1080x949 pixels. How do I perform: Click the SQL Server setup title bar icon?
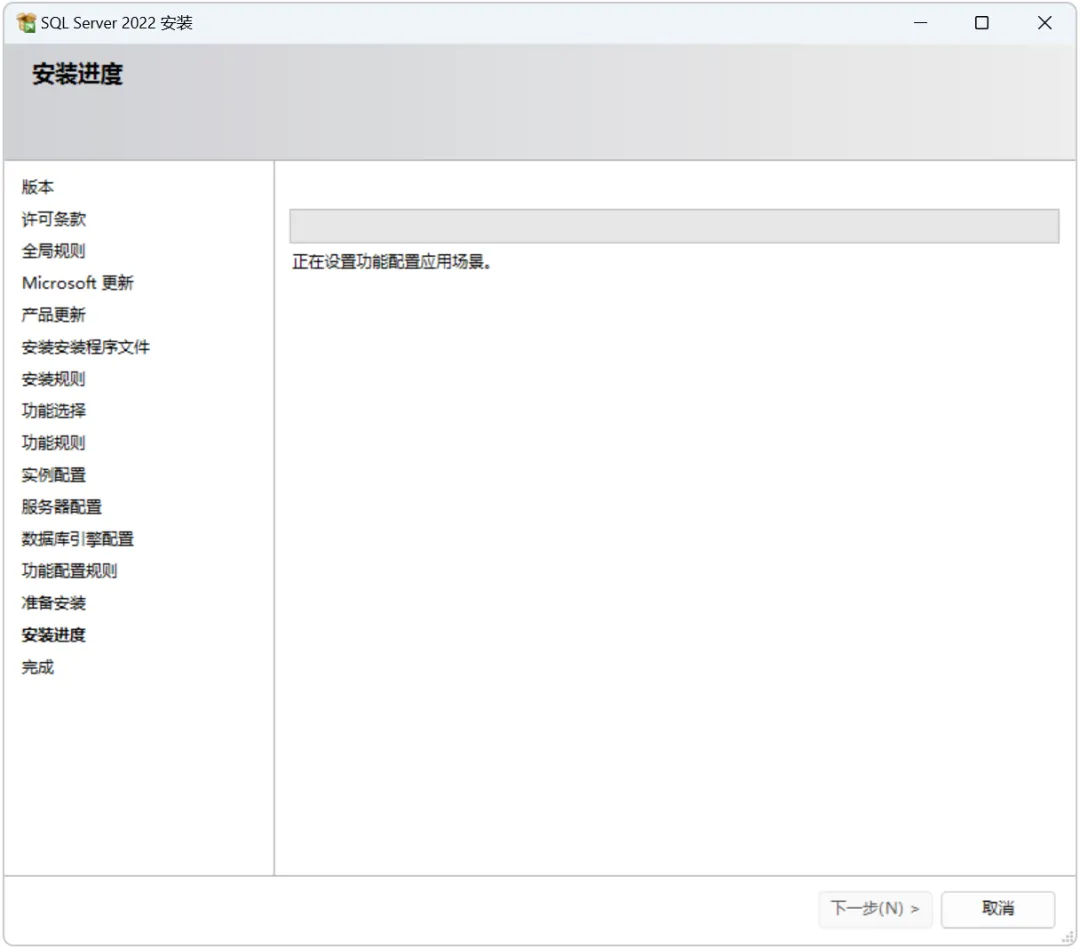click(x=26, y=23)
